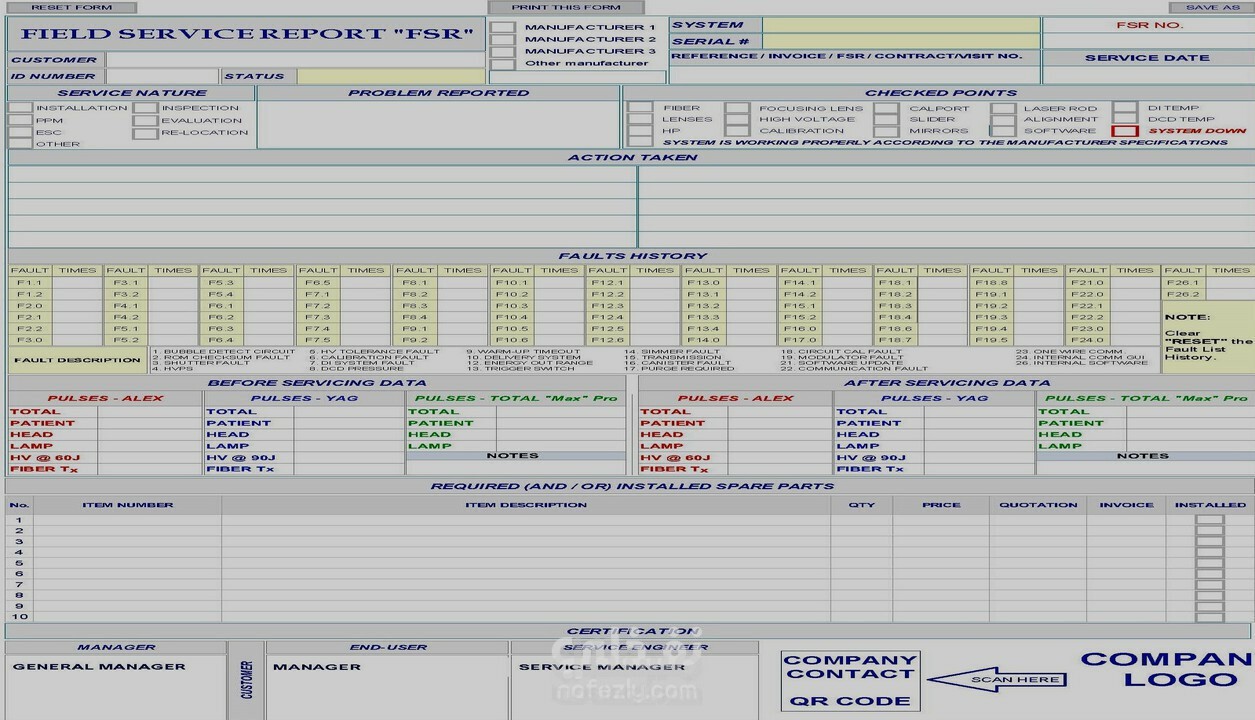Tick the INSTALLED checkbox for row 5
The width and height of the screenshot is (1255, 720).
pos(1210,563)
